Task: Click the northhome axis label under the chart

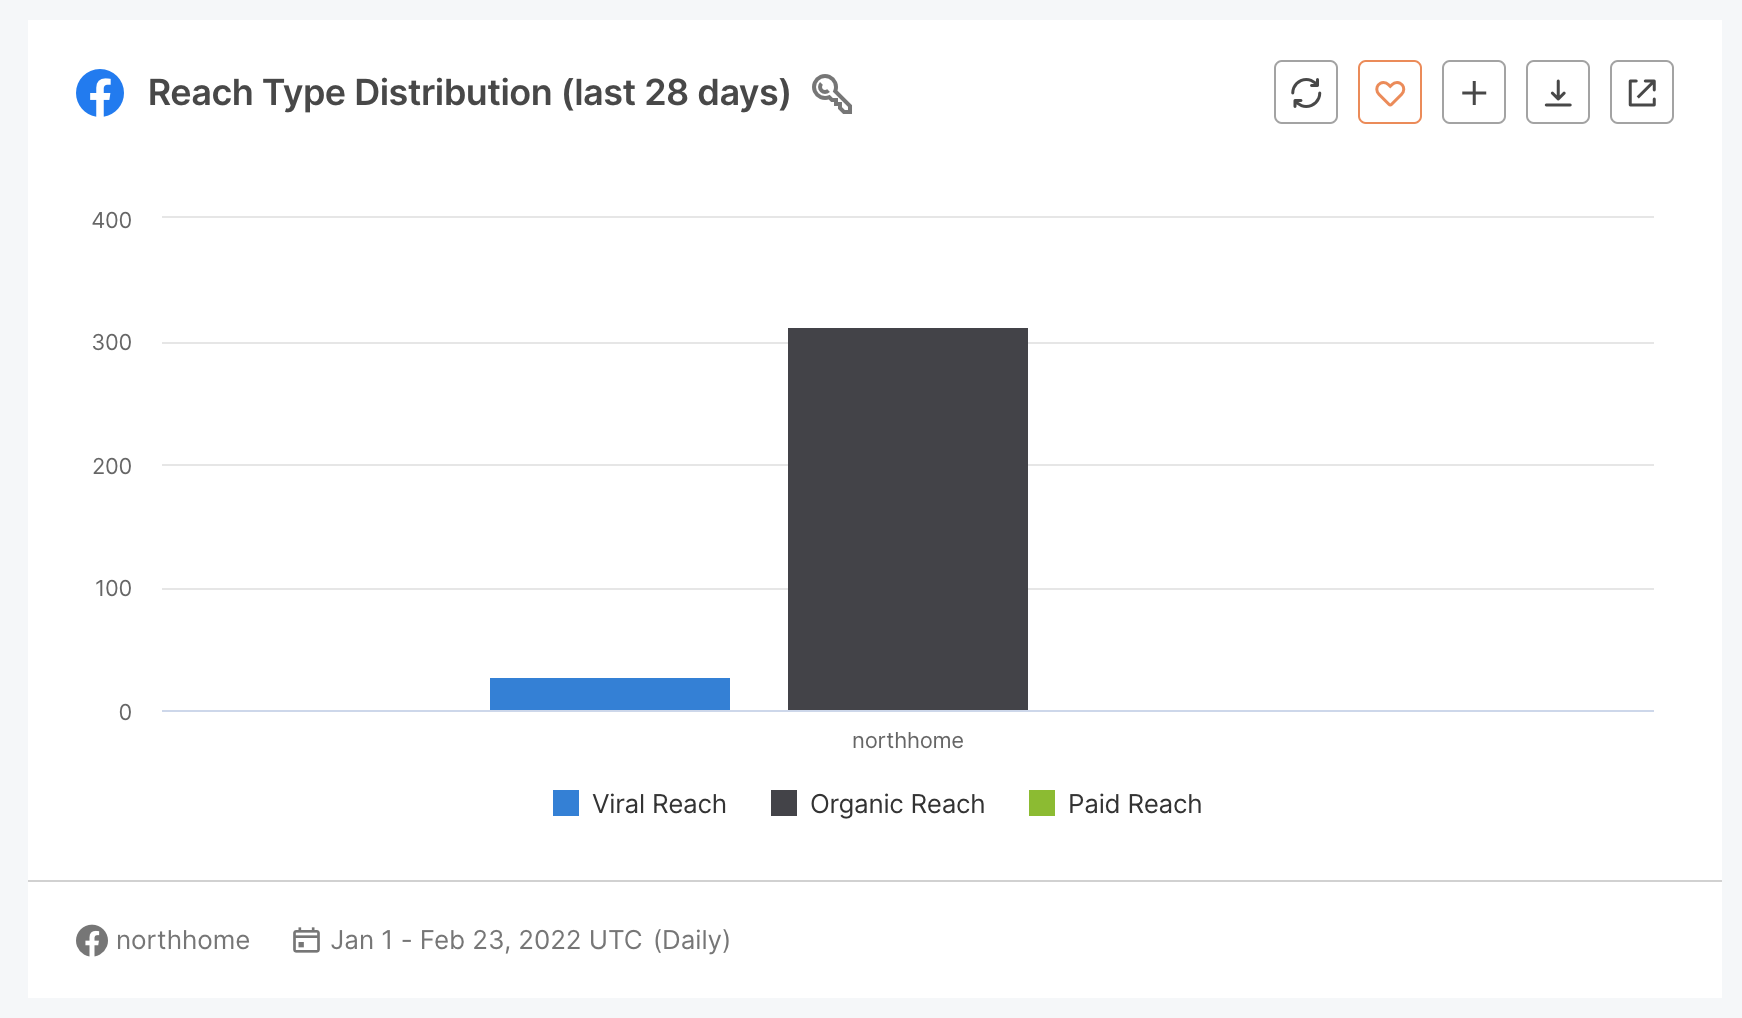Action: coord(907,740)
